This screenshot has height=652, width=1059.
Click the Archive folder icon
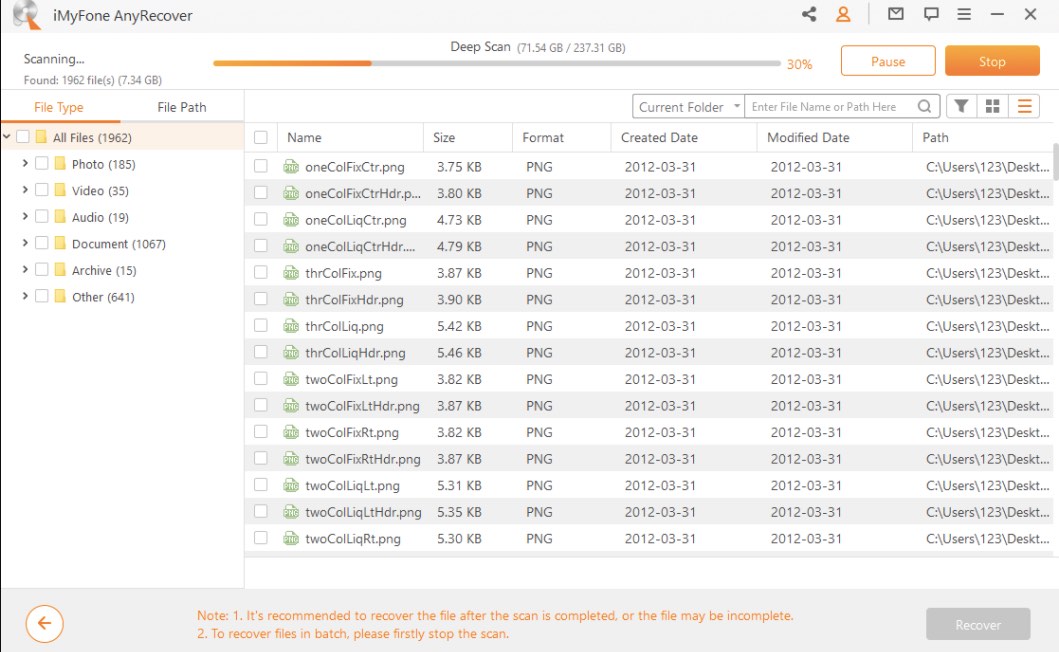[60, 270]
